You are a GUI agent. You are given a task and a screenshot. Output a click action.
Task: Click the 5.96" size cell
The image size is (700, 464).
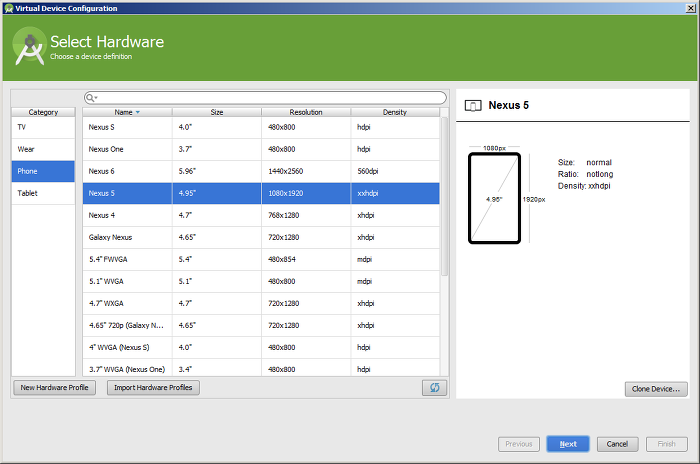217,171
